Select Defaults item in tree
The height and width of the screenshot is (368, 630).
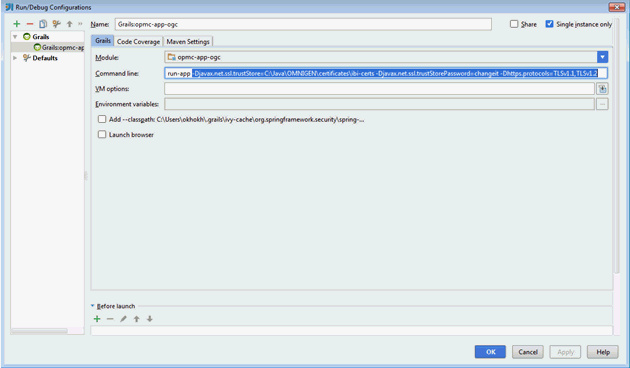(x=45, y=58)
